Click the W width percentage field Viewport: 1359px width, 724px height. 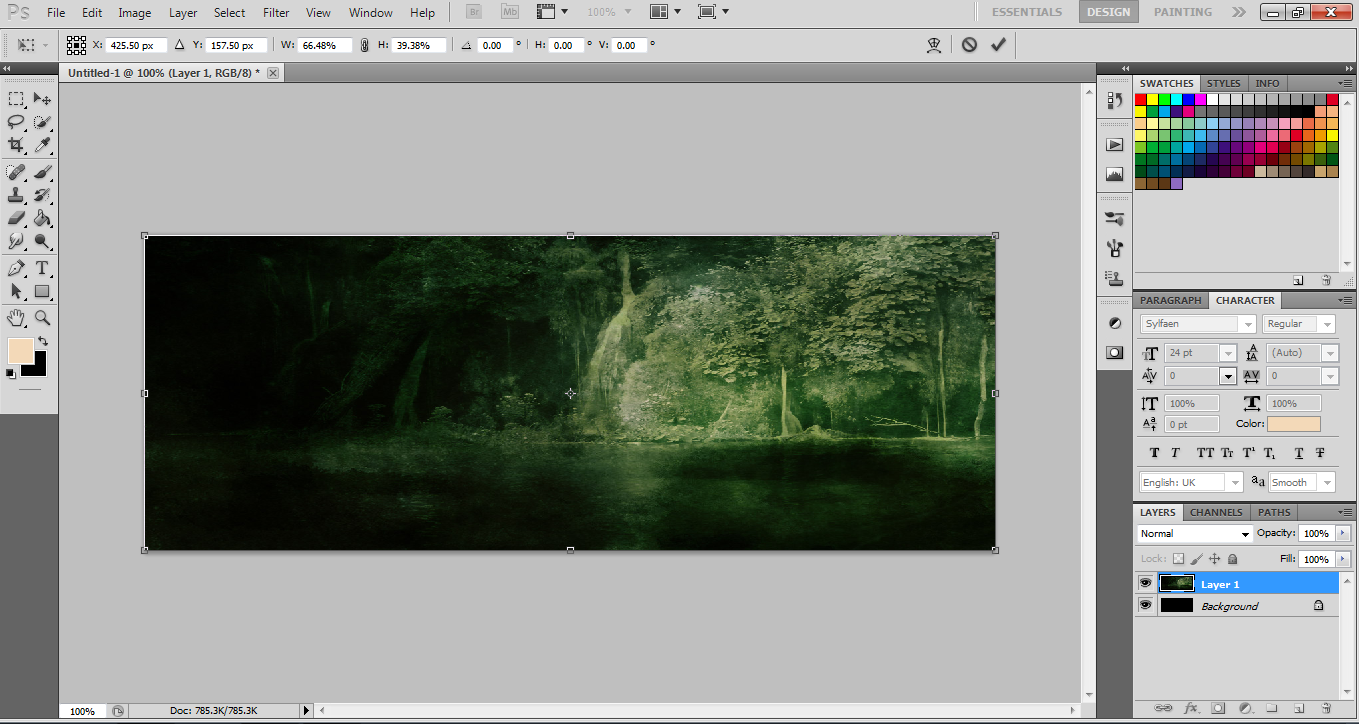325,46
